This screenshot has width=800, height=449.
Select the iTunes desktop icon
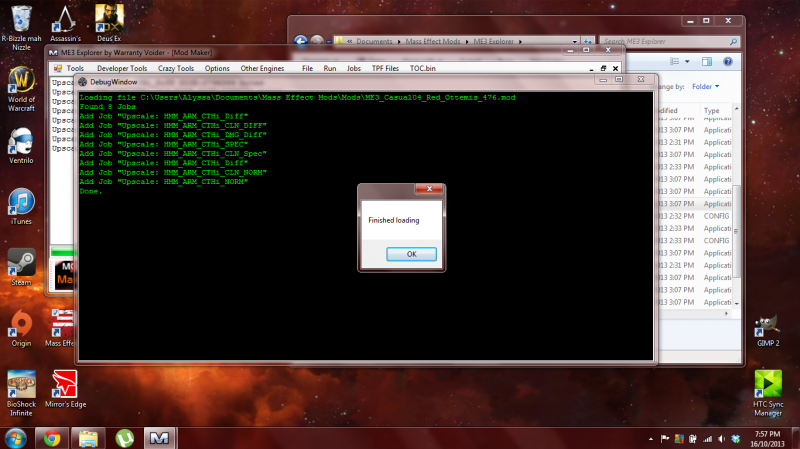click(21, 205)
